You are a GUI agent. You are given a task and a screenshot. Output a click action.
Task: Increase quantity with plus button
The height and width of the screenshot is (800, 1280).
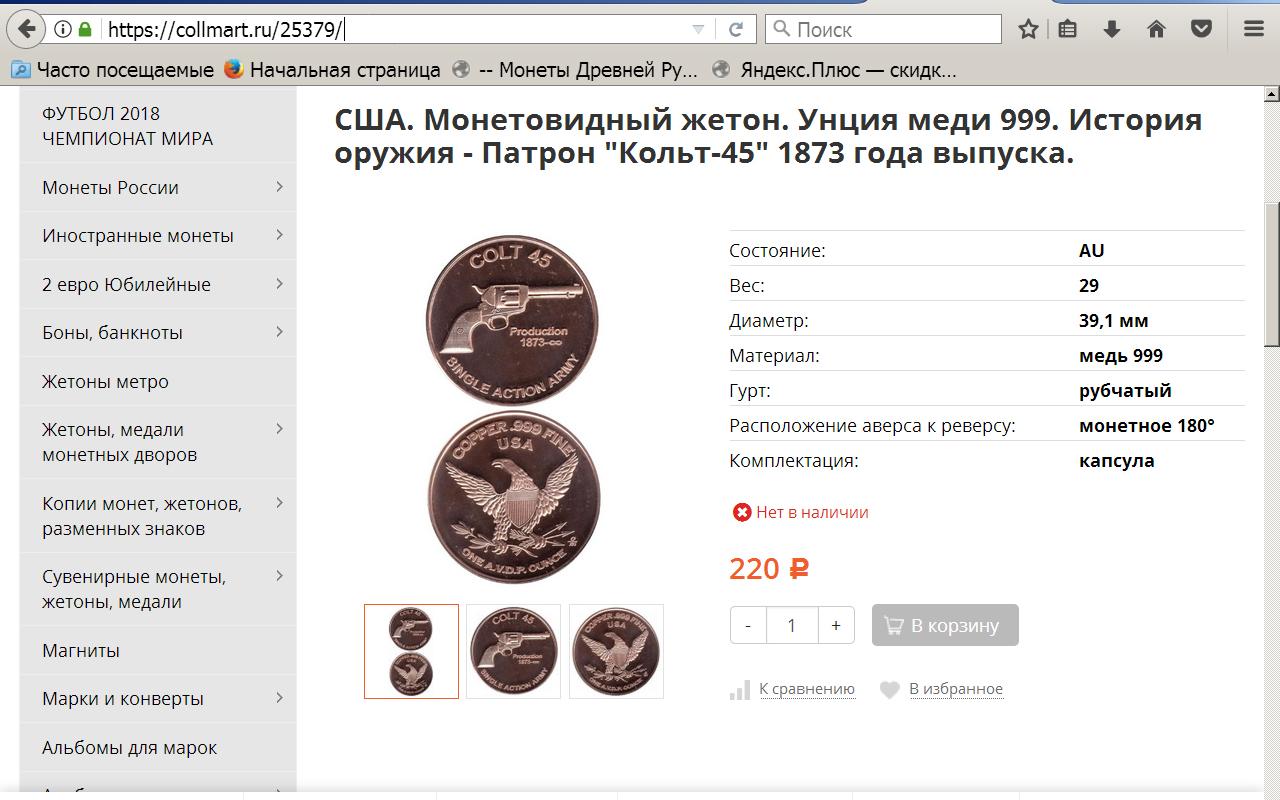836,625
